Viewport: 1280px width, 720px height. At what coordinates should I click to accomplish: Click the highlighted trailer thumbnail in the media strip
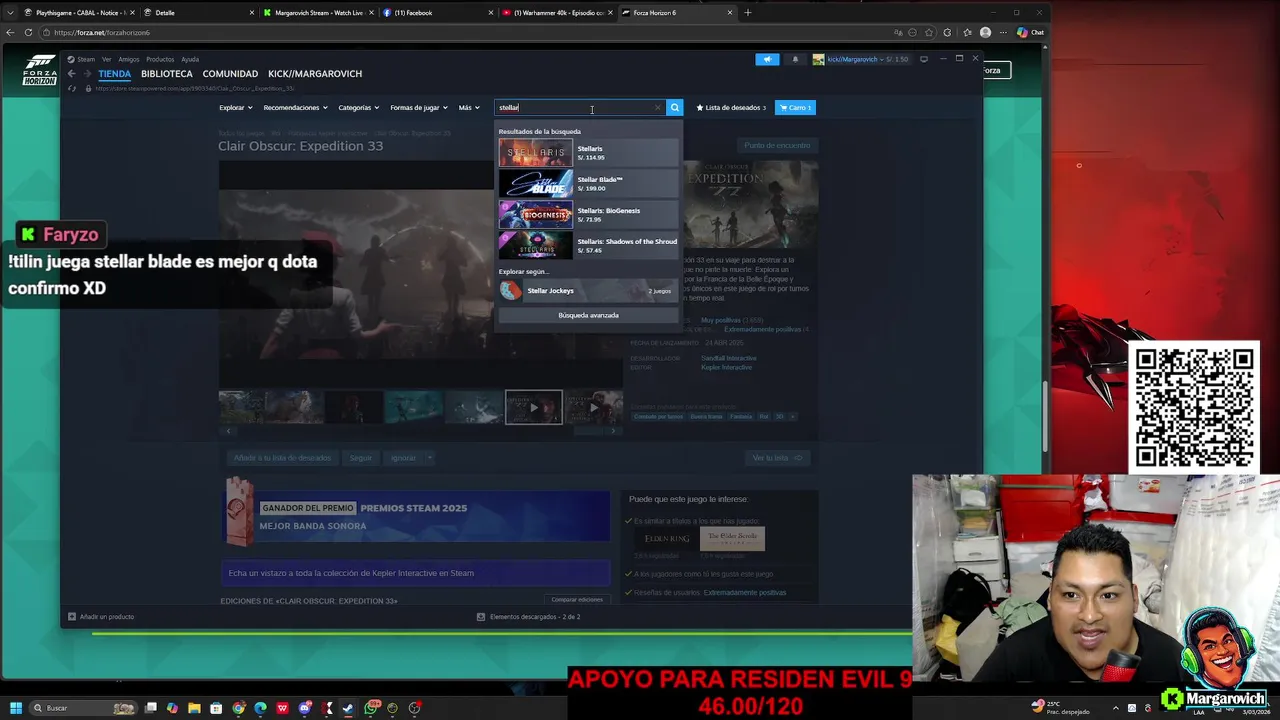click(533, 407)
